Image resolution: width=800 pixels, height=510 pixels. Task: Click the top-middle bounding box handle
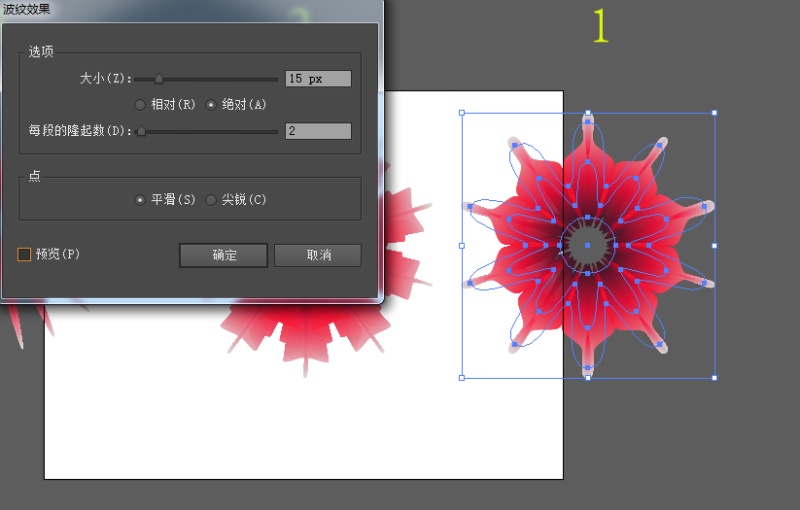588,113
